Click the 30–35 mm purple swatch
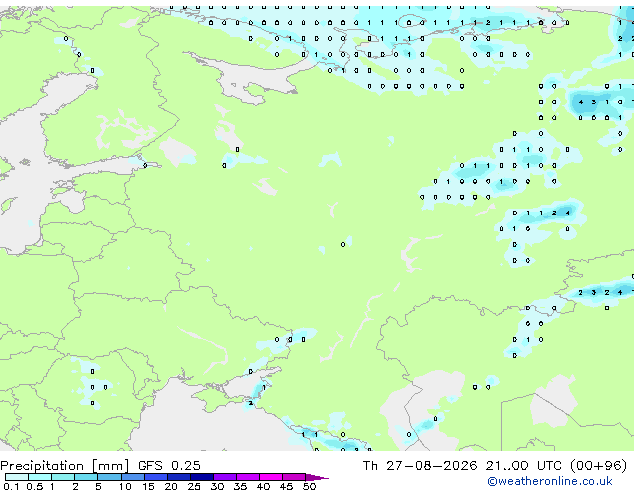The height and width of the screenshot is (490, 634). point(224,477)
